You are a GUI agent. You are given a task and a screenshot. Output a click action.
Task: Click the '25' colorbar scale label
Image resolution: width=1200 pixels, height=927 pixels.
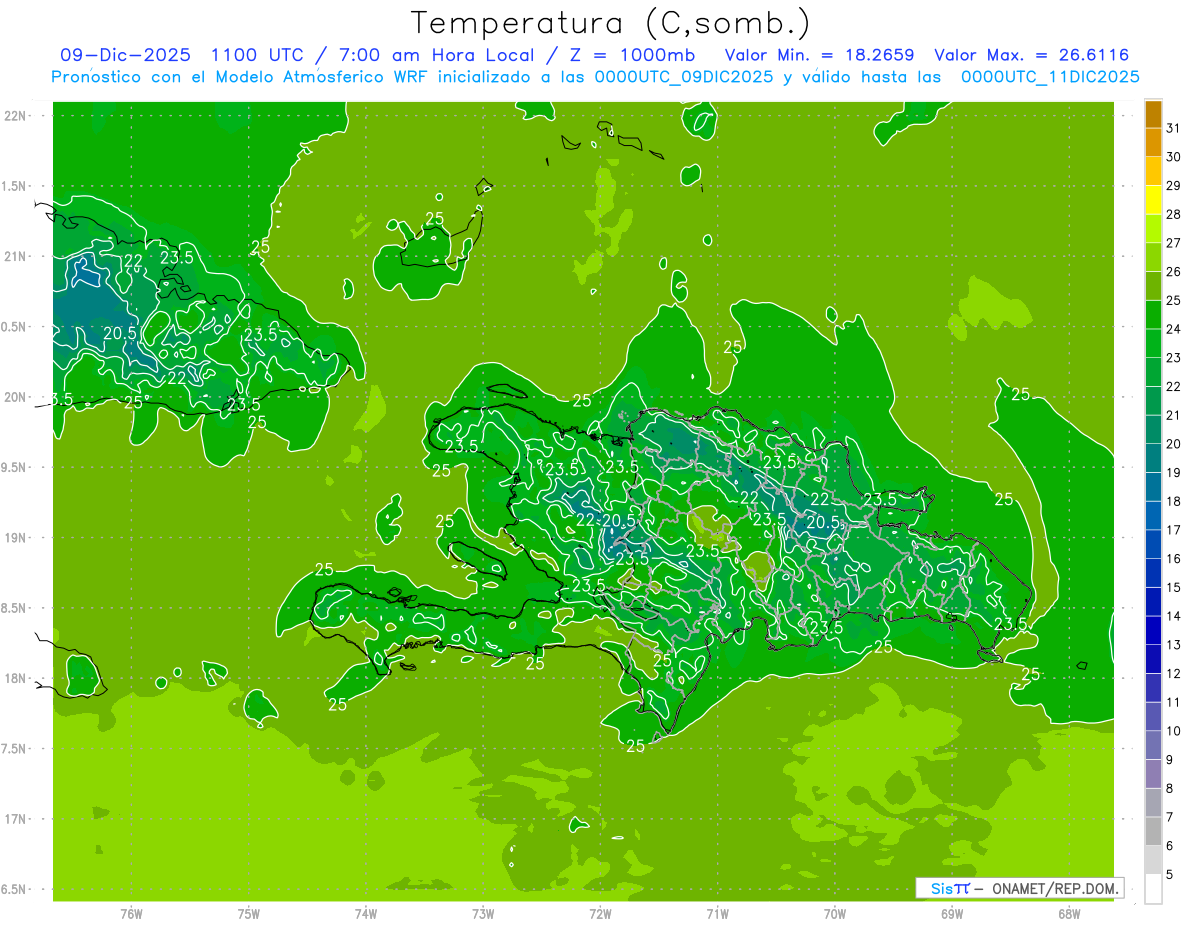[1174, 300]
